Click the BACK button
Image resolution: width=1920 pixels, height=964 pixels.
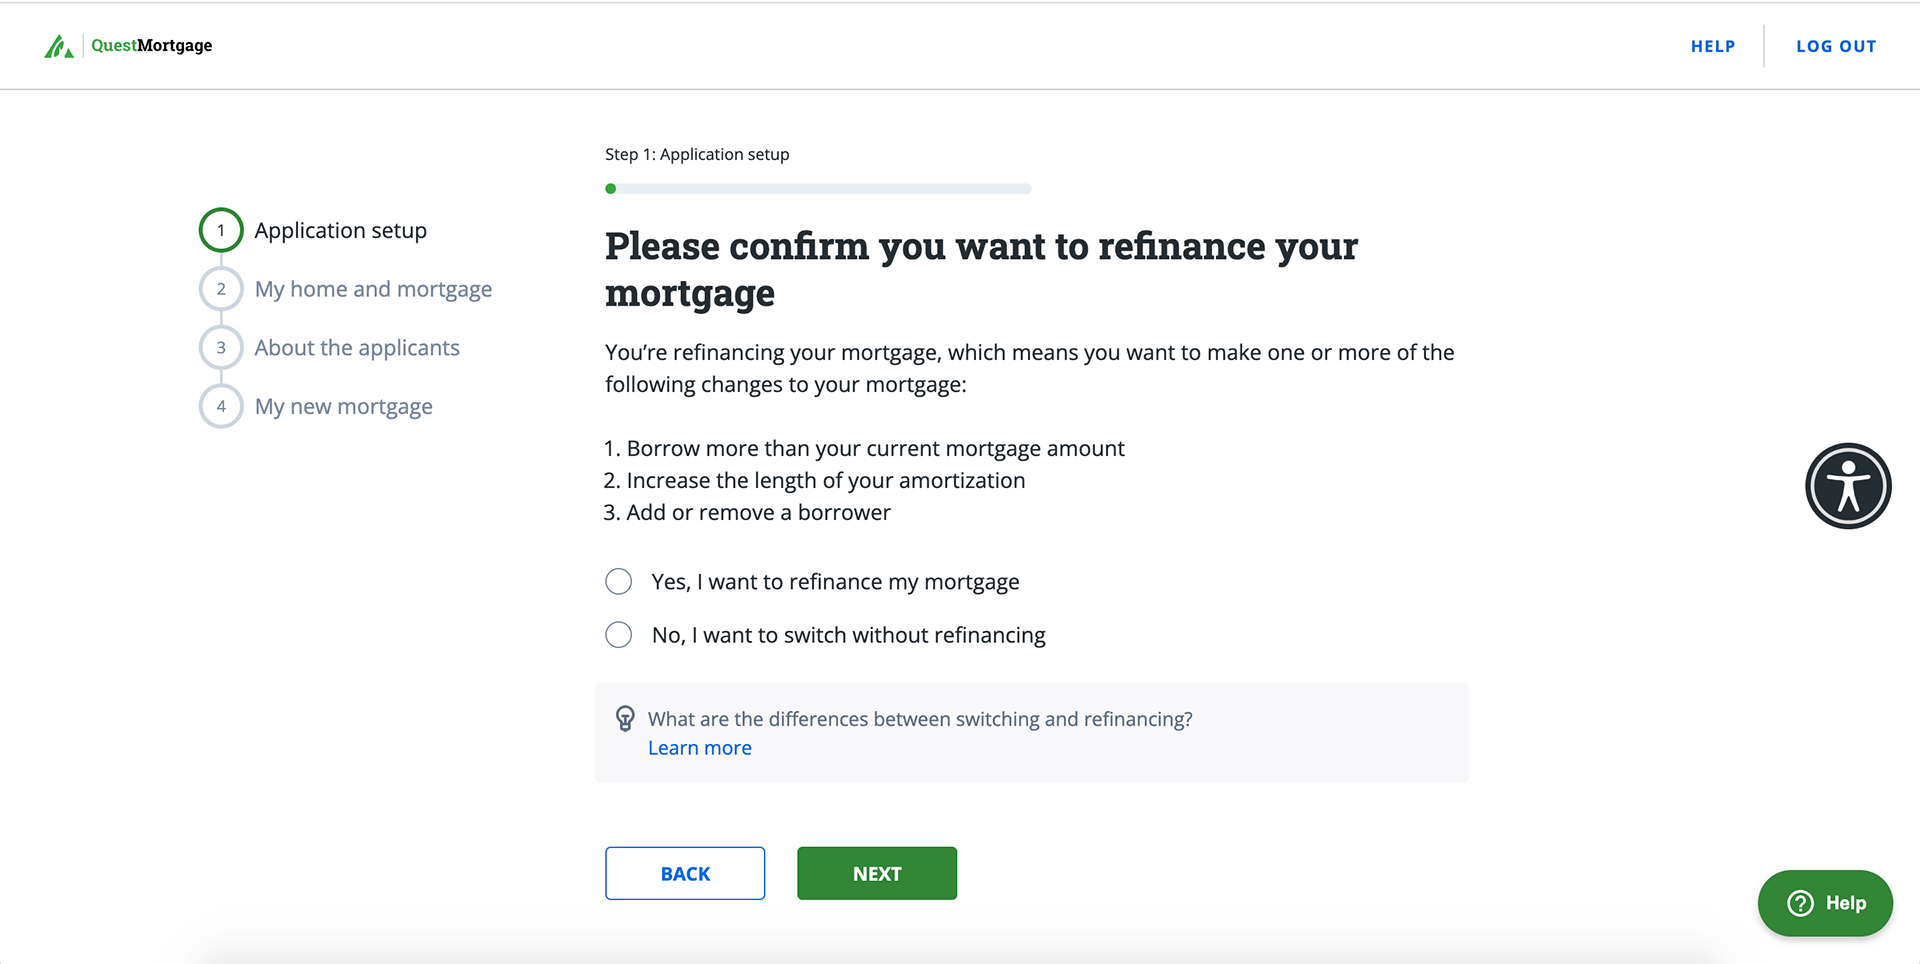pyautogui.click(x=685, y=873)
